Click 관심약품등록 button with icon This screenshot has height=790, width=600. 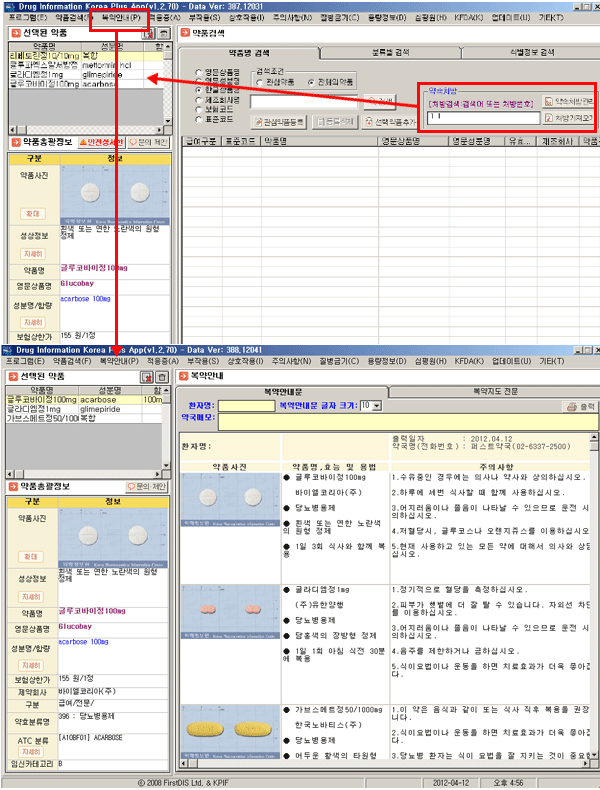pyautogui.click(x=279, y=122)
